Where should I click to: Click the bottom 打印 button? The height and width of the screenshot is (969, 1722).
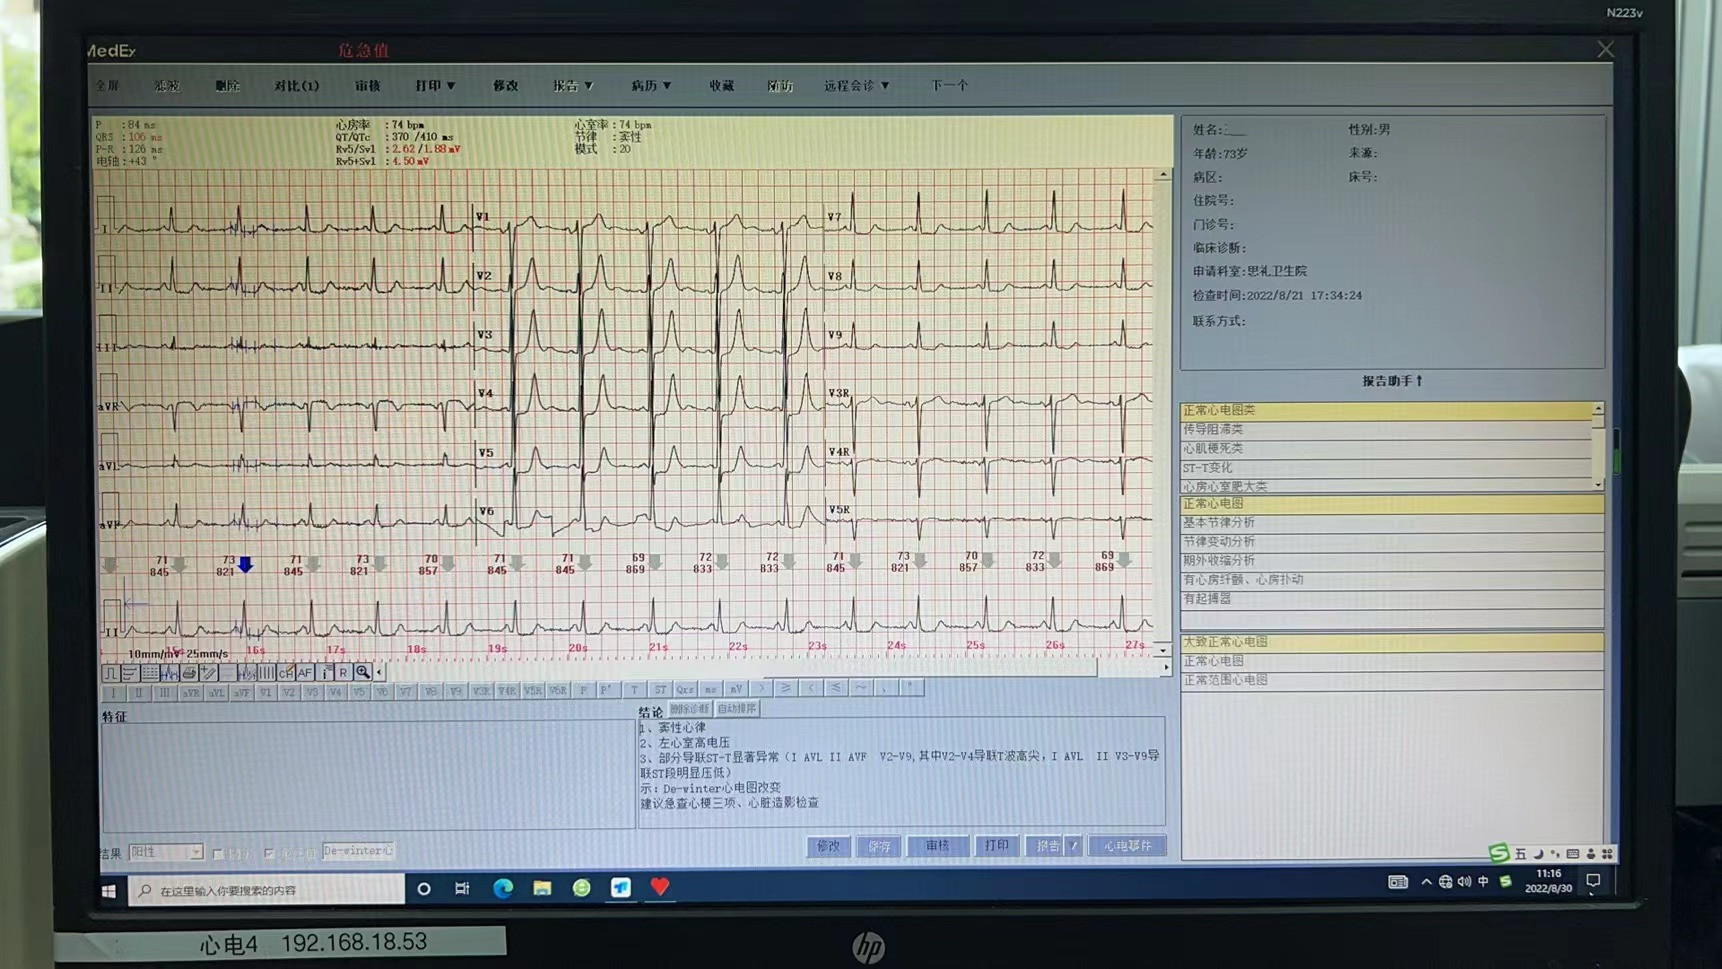(996, 846)
